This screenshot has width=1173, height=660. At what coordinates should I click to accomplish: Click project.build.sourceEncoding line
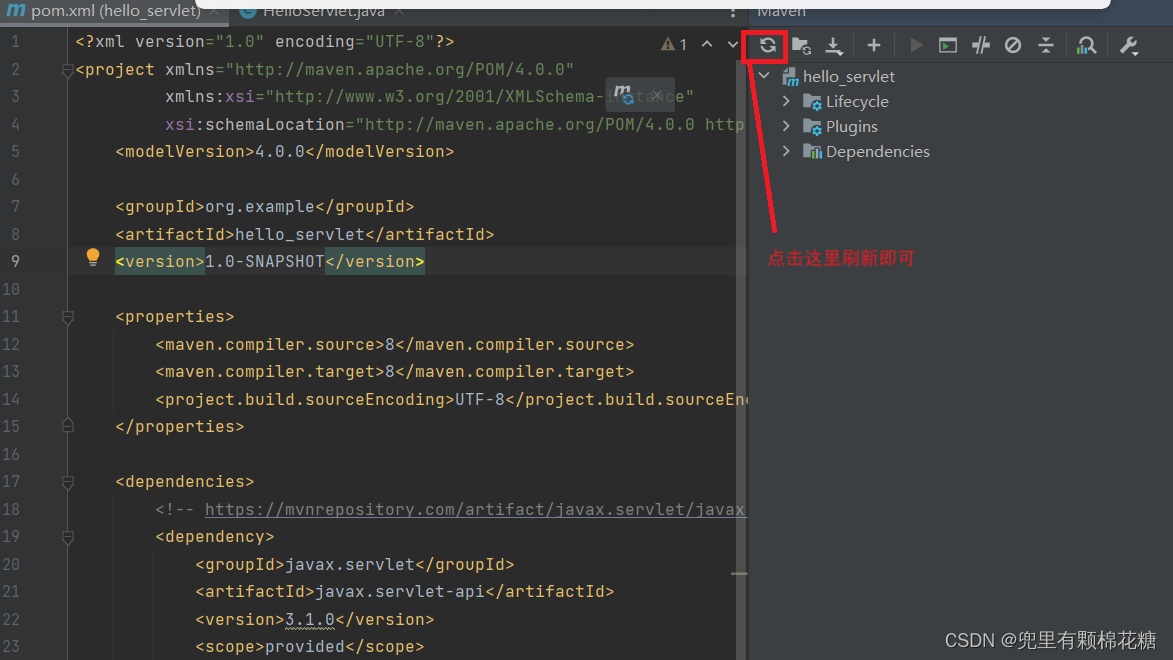[452, 400]
